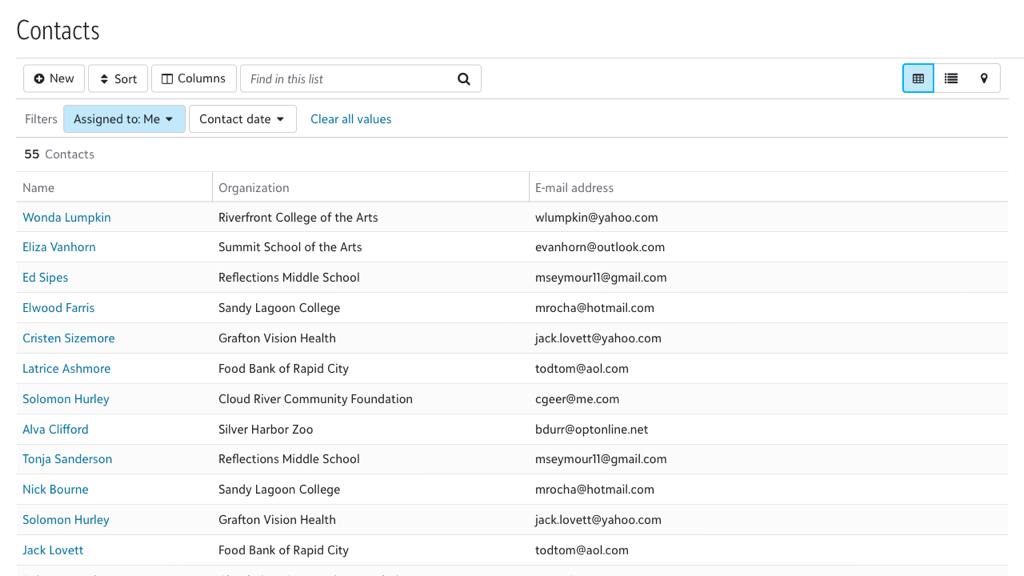Click the E-mail address column header
The image size is (1024, 576).
click(574, 188)
